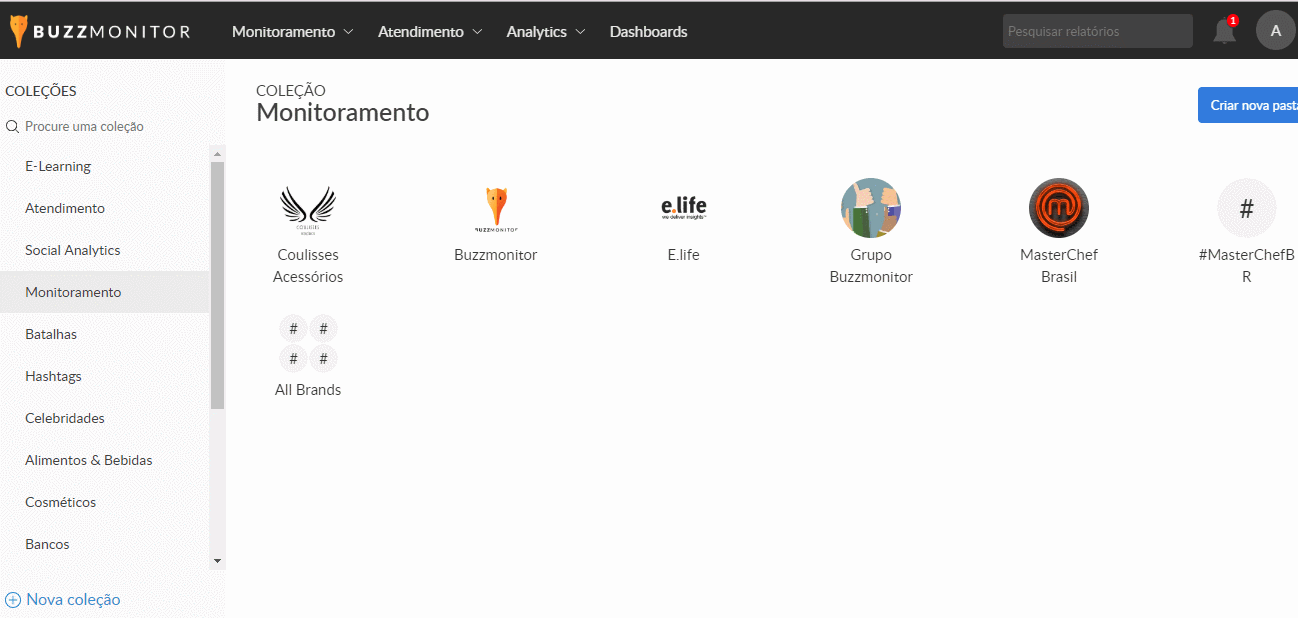This screenshot has height=618, width=1298.
Task: Select the Hashtags collection in sidebar
Action: coord(54,376)
